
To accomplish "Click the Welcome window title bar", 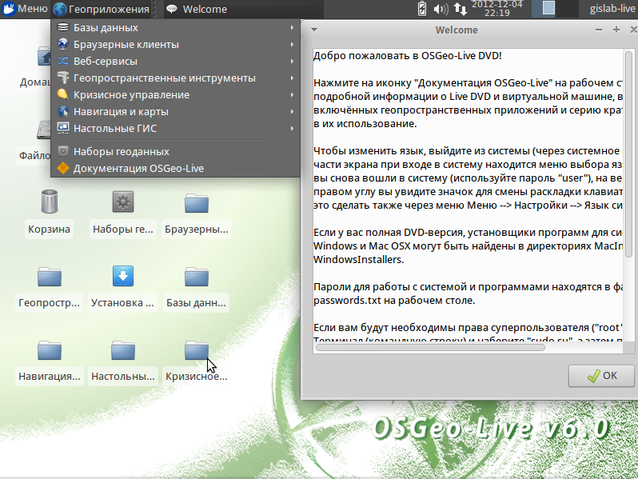I will (x=456, y=30).
